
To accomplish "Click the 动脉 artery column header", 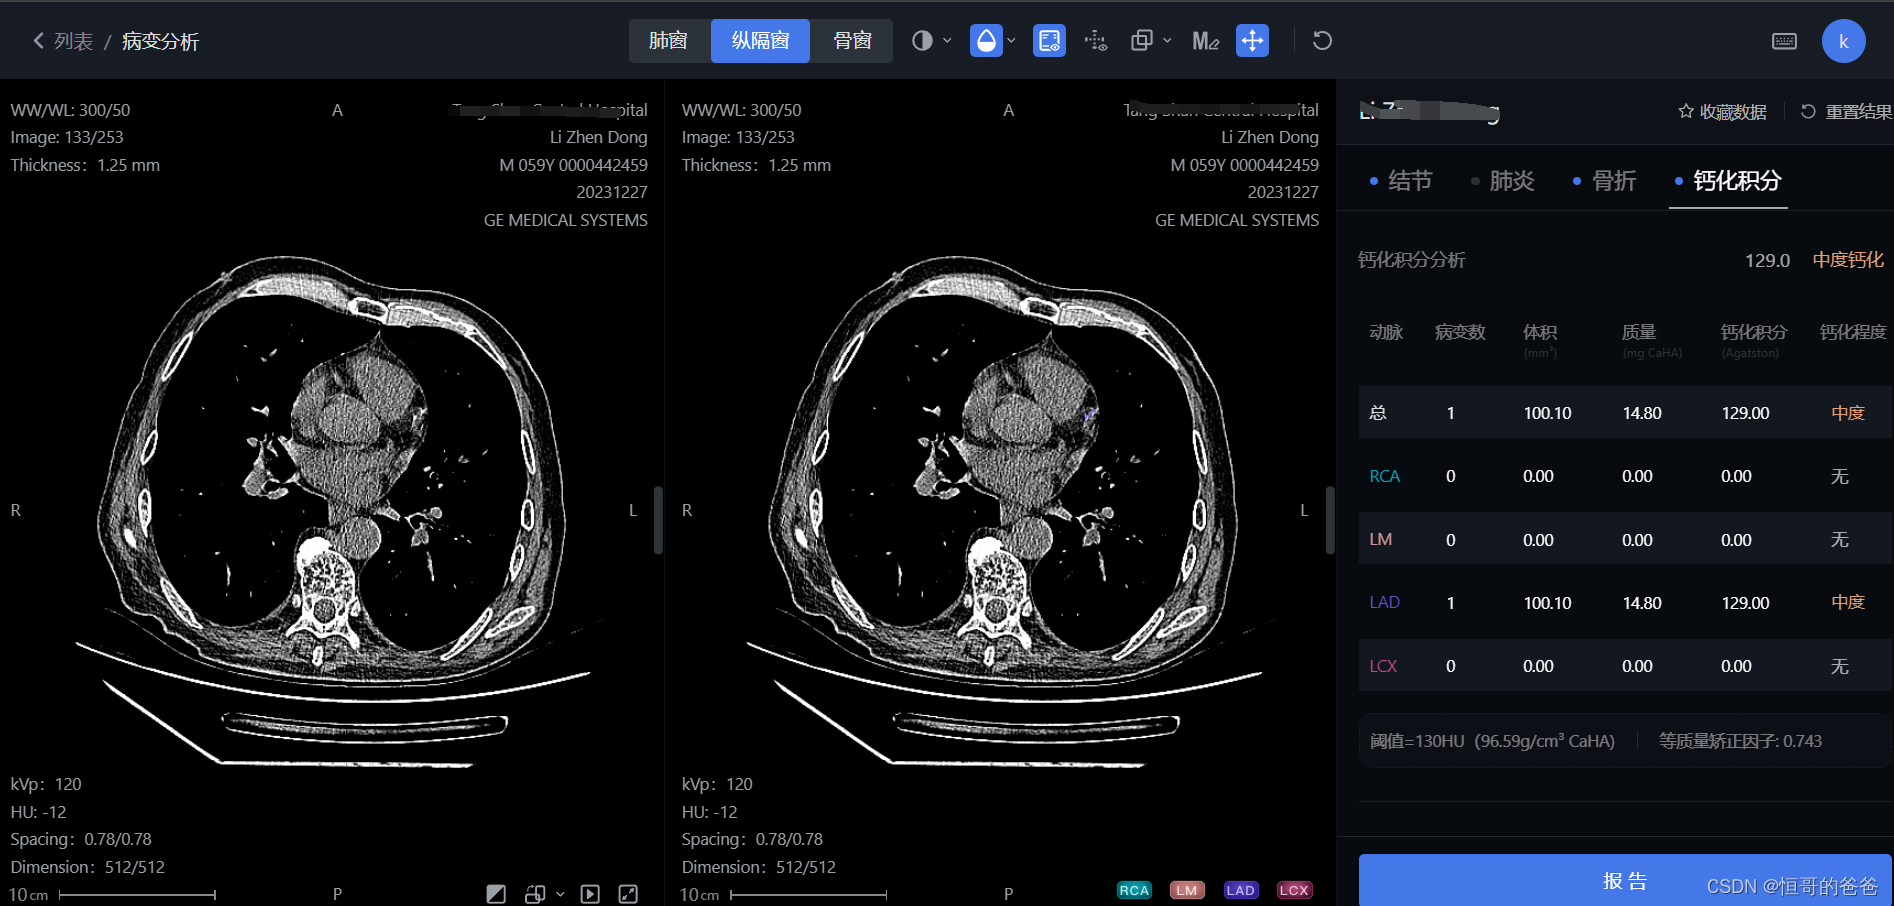I will click(x=1386, y=332).
